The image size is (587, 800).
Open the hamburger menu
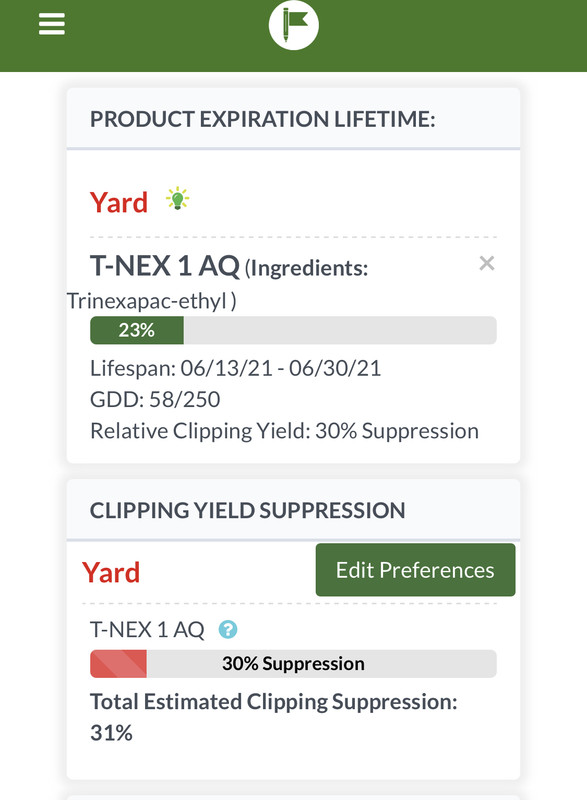52,24
